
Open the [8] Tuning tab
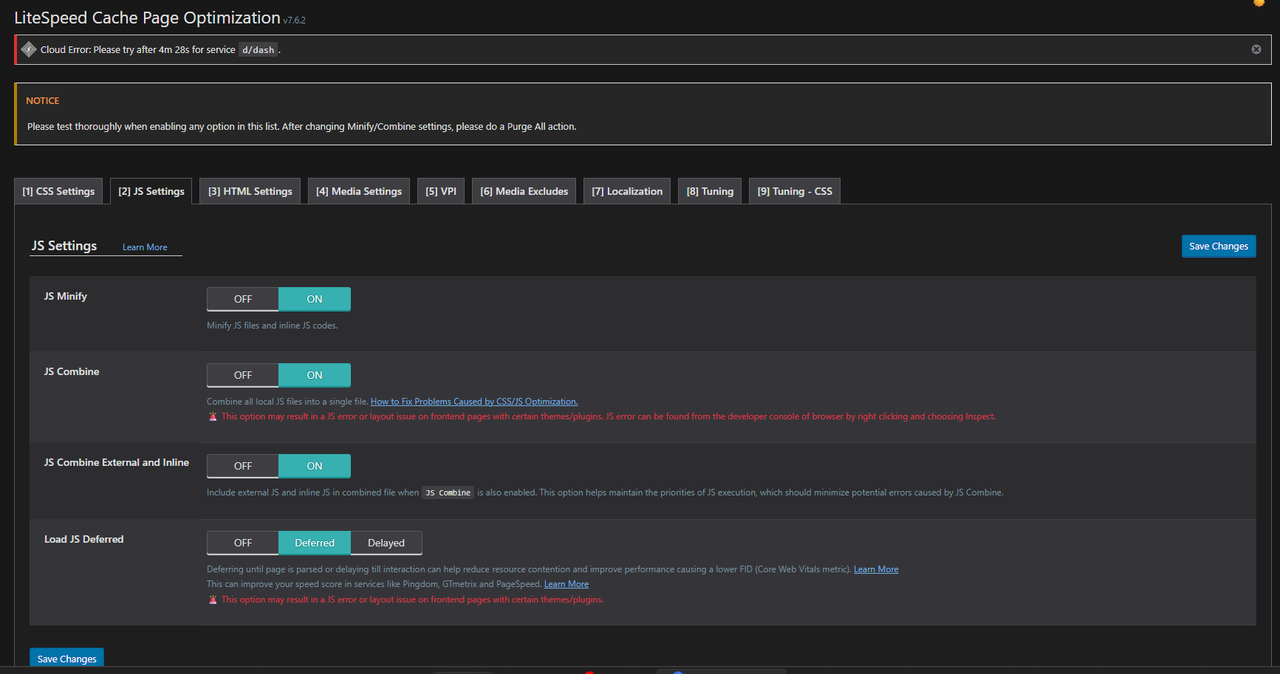710,191
